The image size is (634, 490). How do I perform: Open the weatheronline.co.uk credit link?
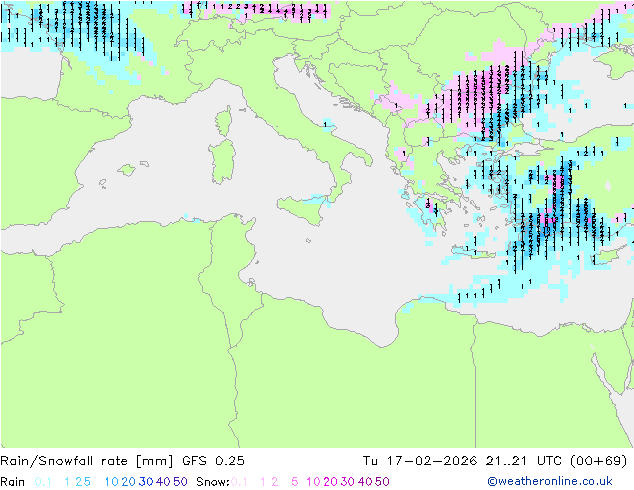(x=550, y=481)
